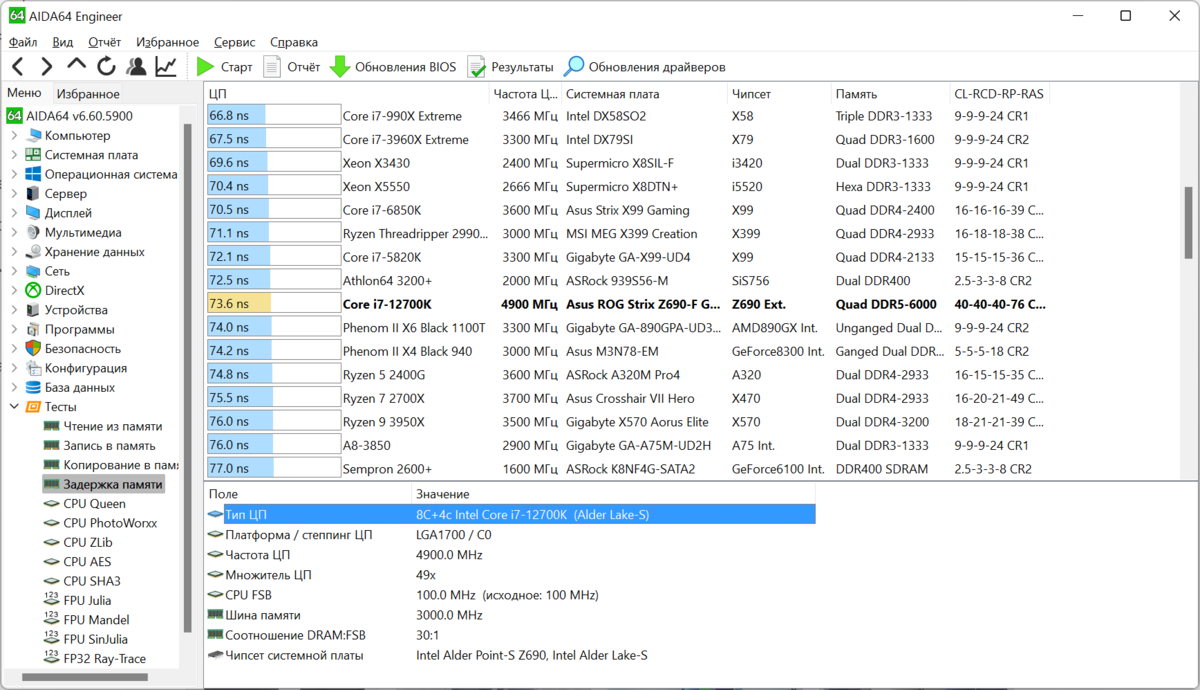Open the Отчёт menu in menu bar
Viewport: 1200px width, 690px height.
pyautogui.click(x=105, y=42)
